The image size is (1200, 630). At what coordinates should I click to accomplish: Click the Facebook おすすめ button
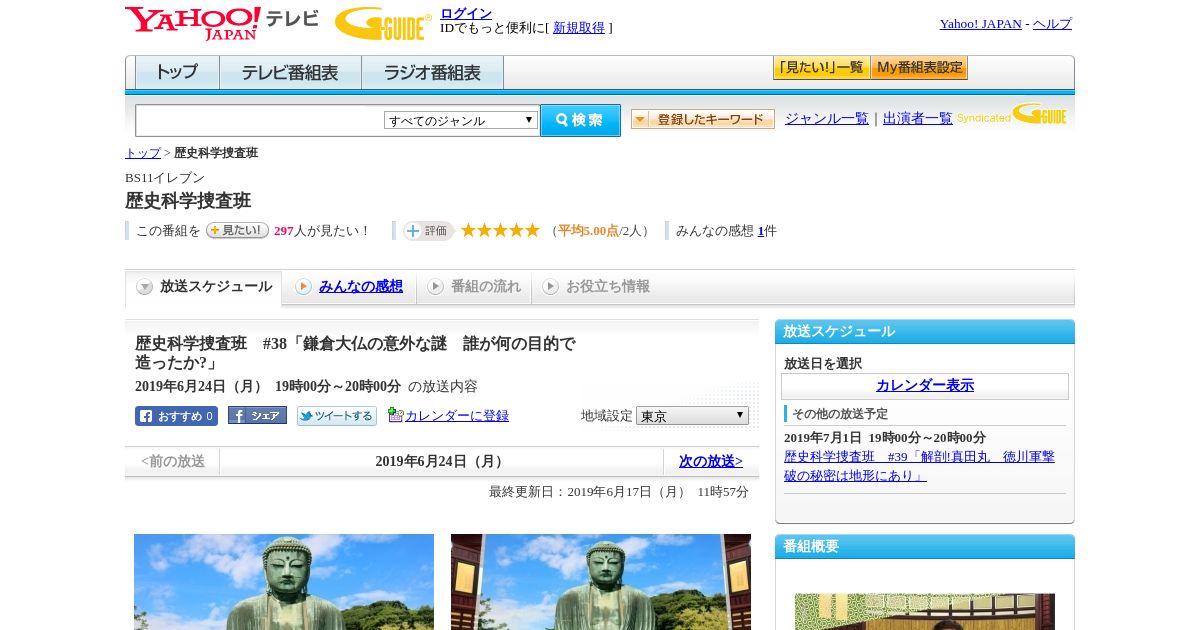(176, 416)
